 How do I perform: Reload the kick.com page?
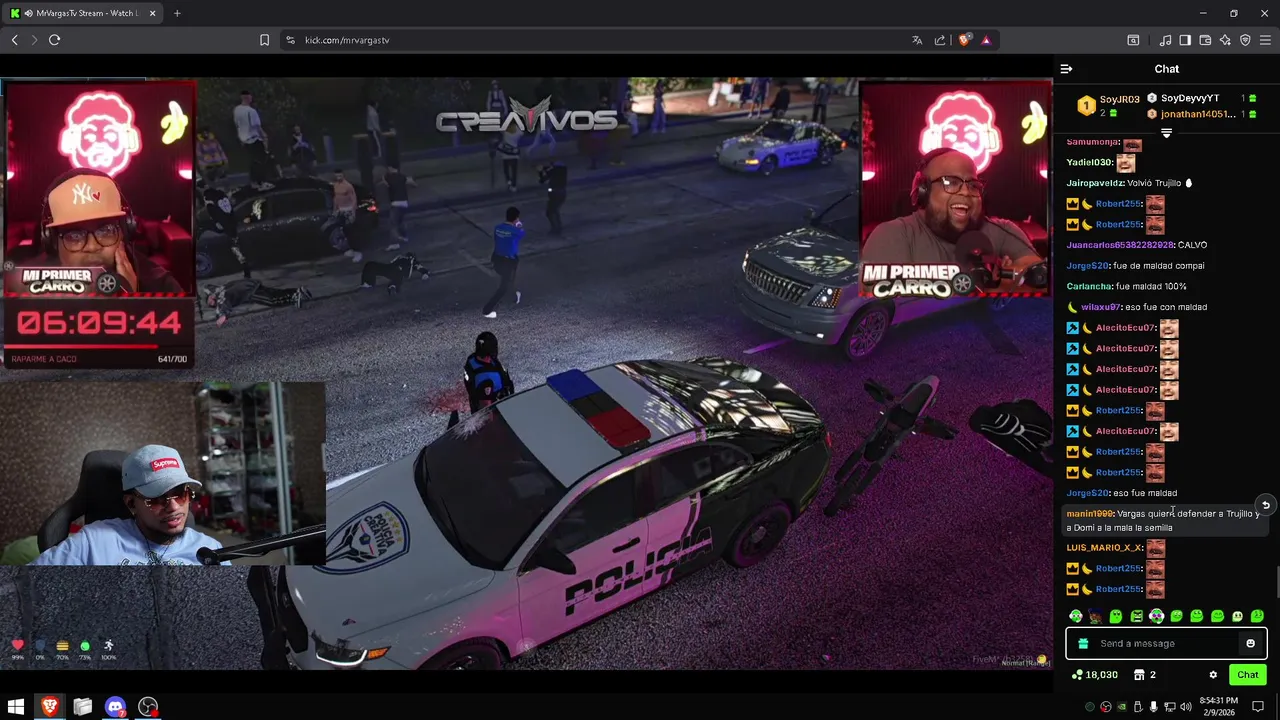[x=54, y=40]
